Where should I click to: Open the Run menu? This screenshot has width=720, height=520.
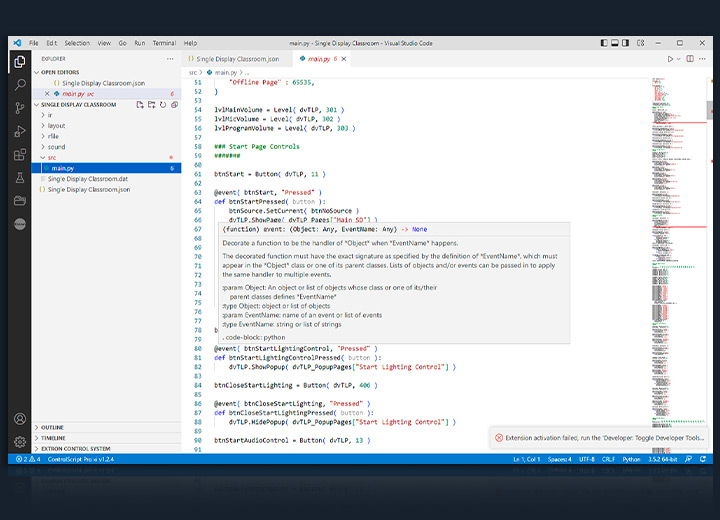pyautogui.click(x=140, y=43)
